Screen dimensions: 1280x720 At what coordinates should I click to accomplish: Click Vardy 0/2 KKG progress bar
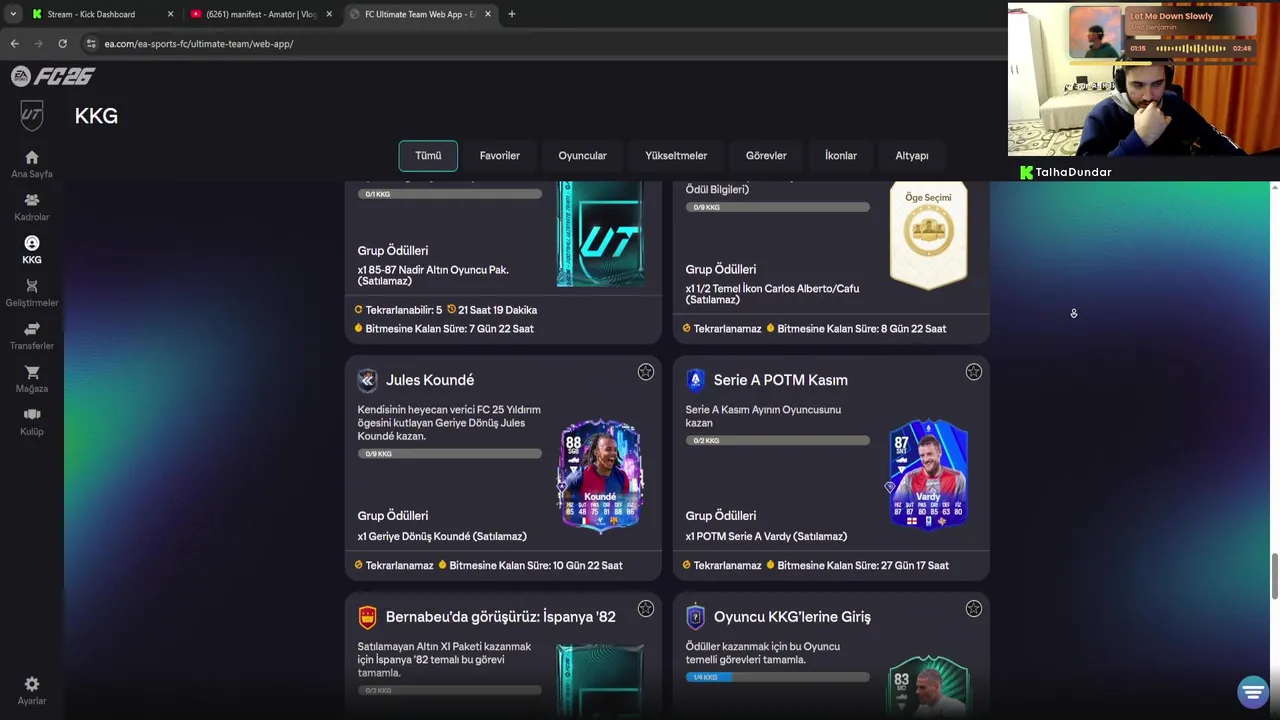click(x=778, y=441)
